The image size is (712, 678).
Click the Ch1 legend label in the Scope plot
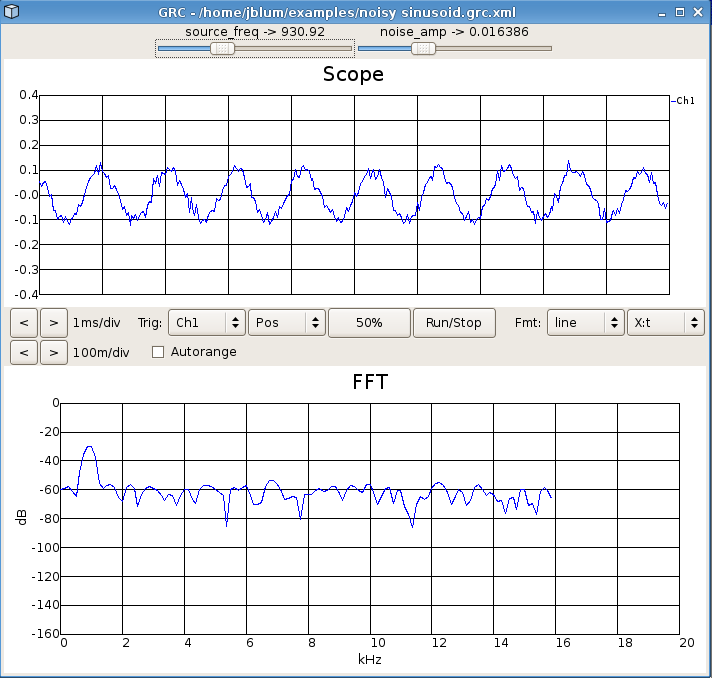[685, 101]
